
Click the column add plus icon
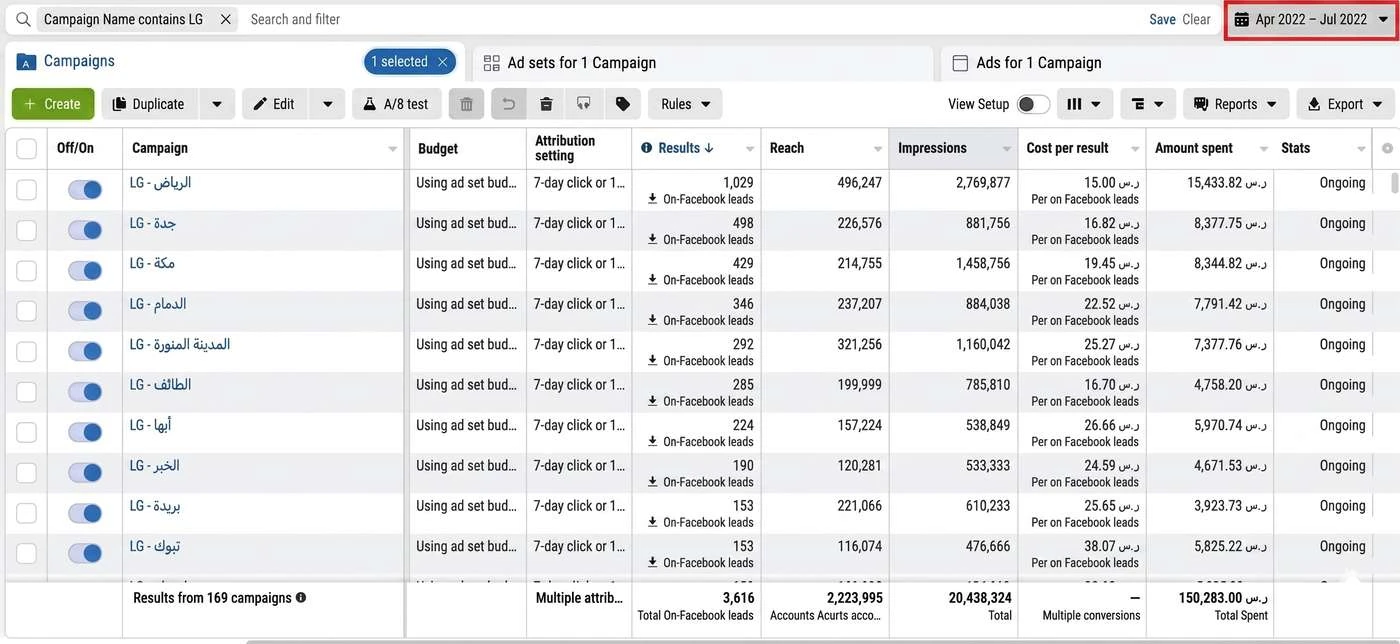coord(1387,148)
